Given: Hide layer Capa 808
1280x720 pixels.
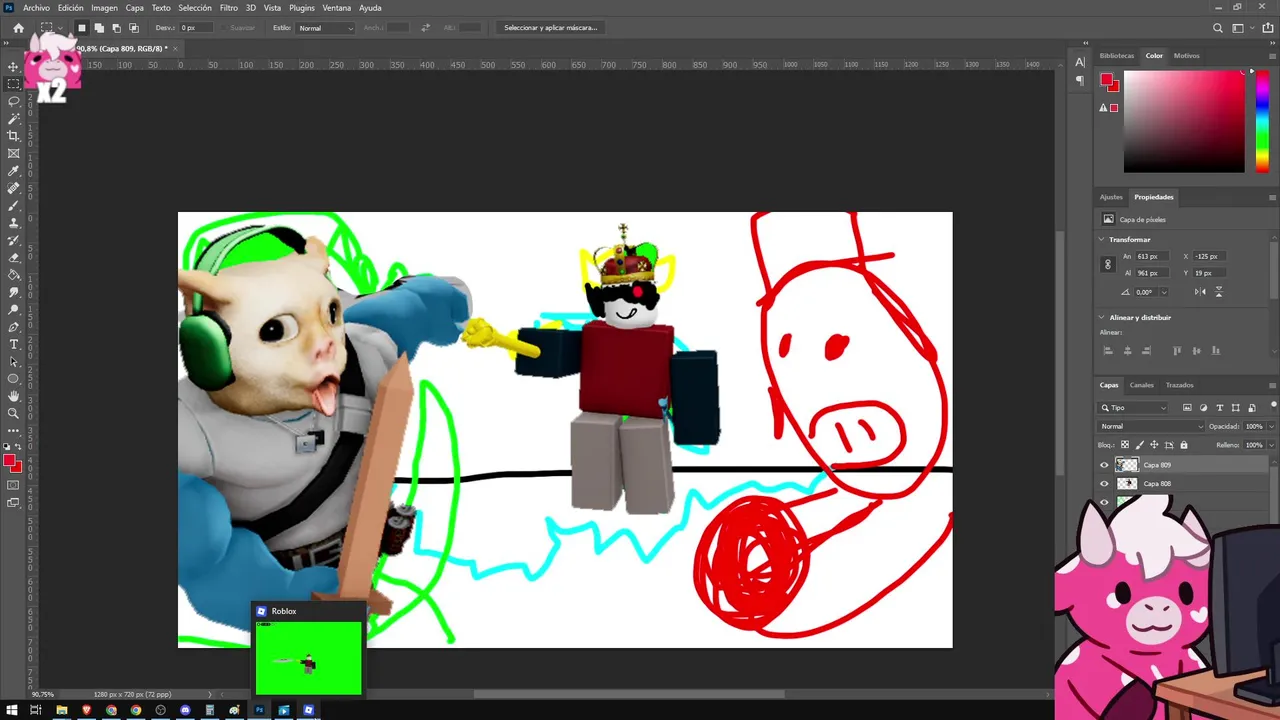Looking at the screenshot, I should point(1104,484).
